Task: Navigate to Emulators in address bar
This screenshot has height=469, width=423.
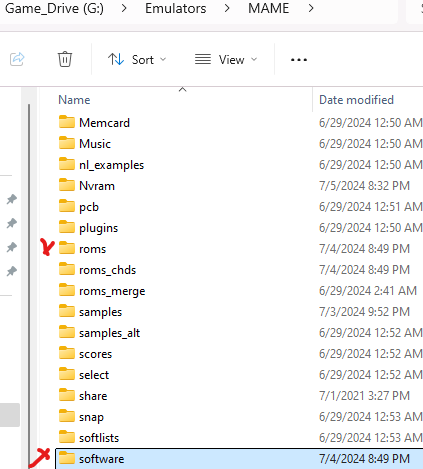Action: pyautogui.click(x=176, y=8)
